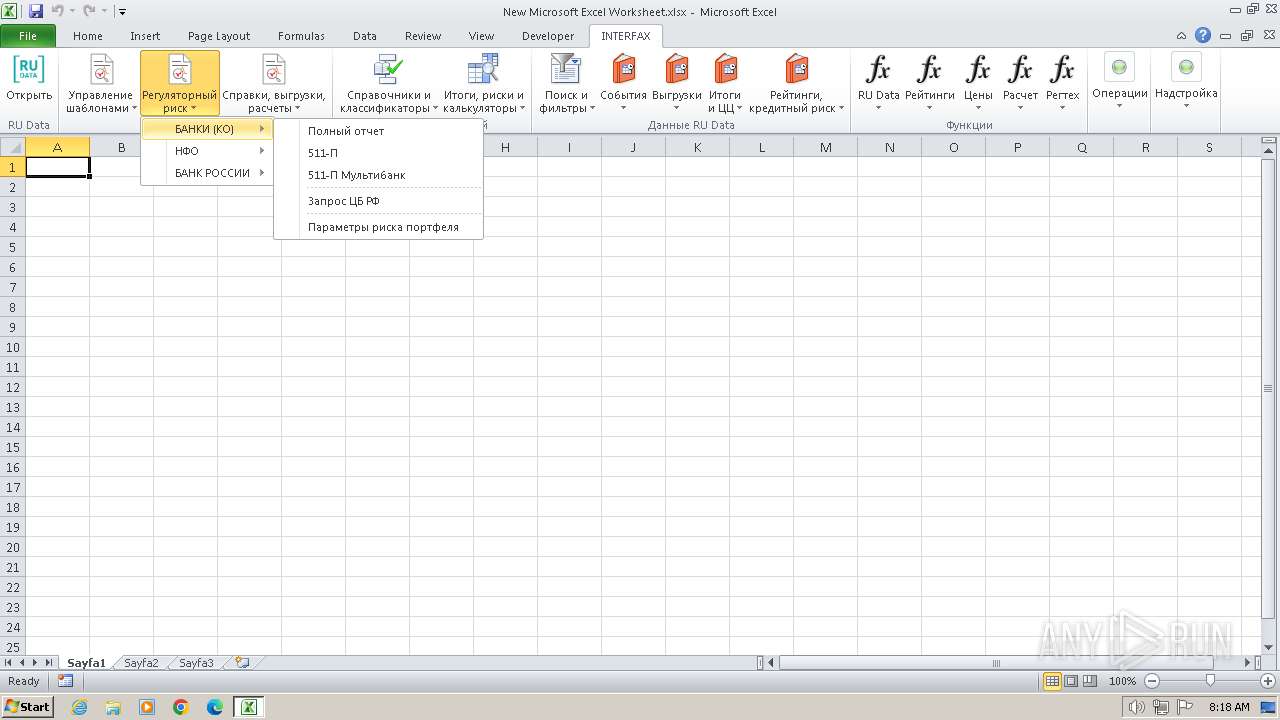1280x720 pixels.
Task: Click zoom level 100% button
Action: click(1122, 681)
